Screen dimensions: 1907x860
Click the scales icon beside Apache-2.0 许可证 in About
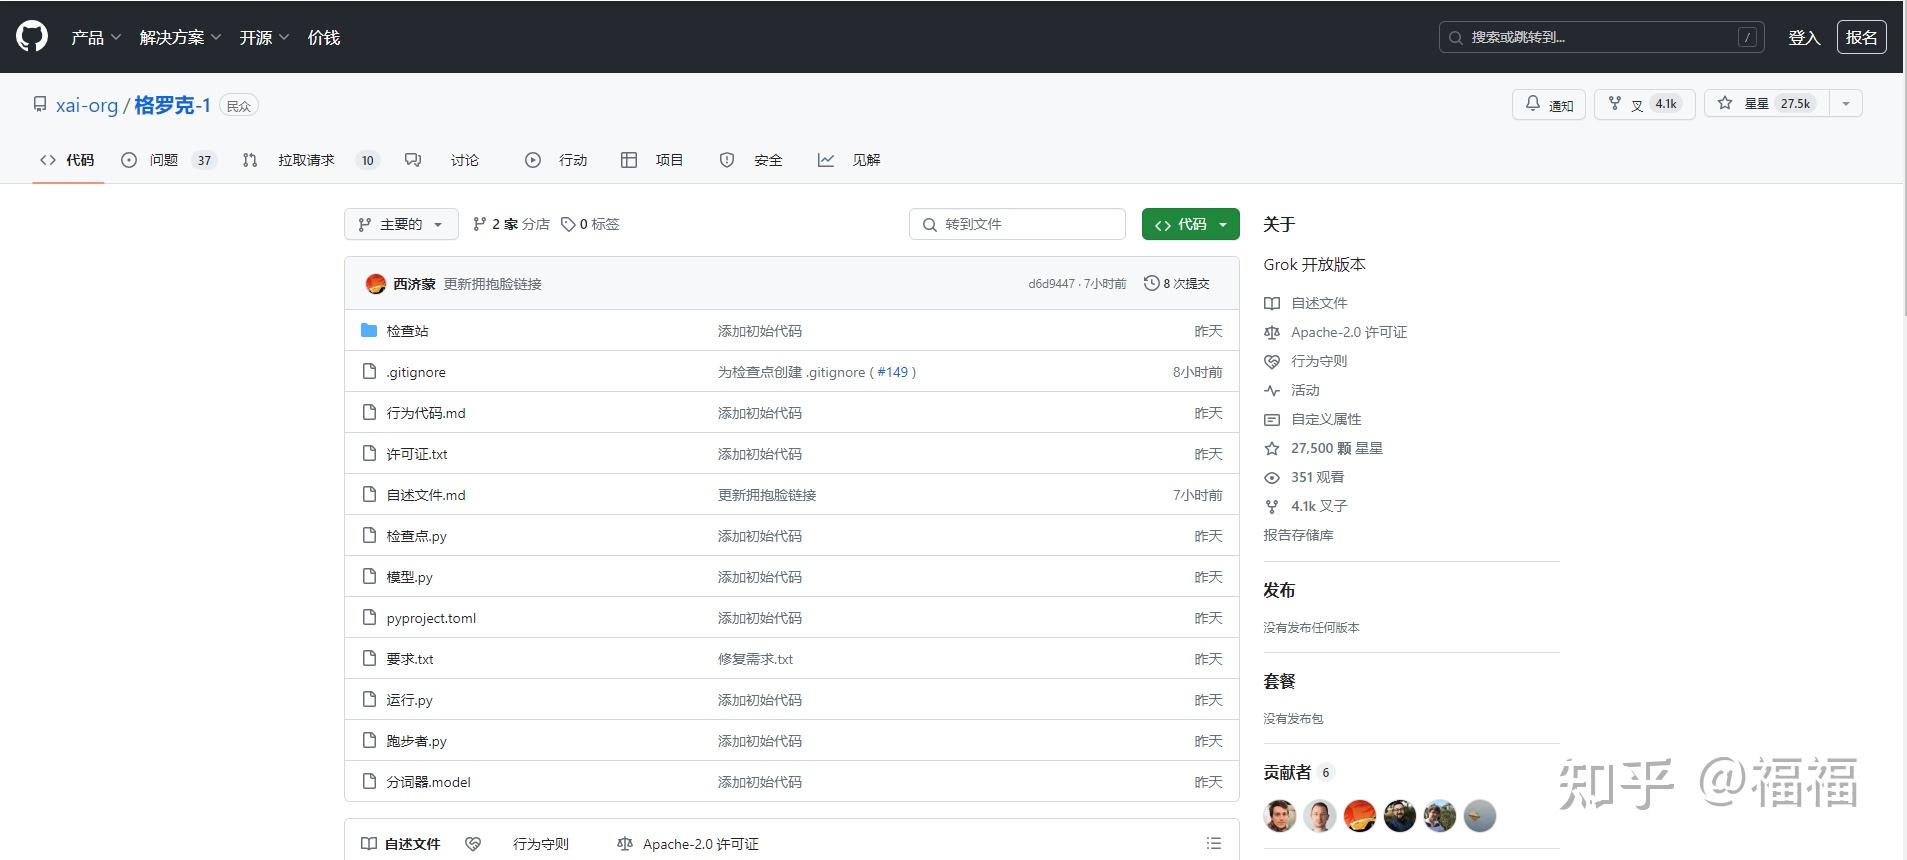point(1272,332)
